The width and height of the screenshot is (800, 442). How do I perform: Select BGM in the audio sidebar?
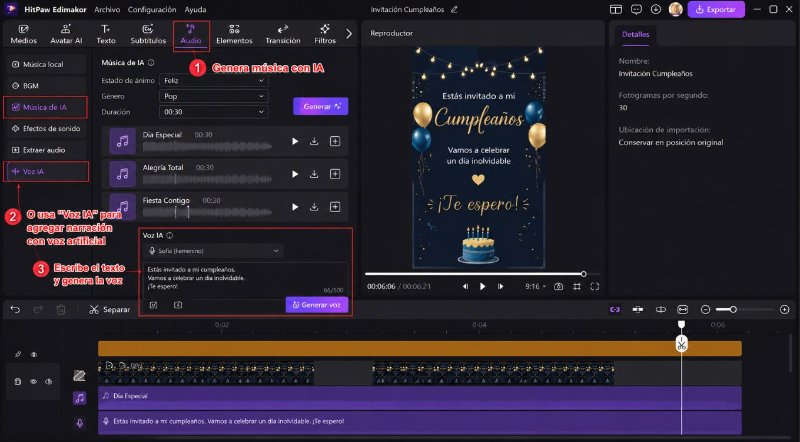[45, 86]
